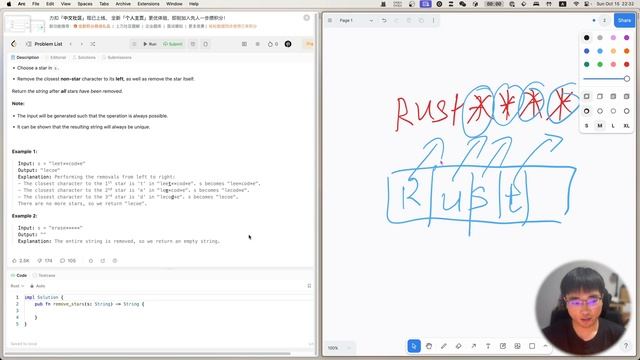
Task: Open the Code tab
Action: (x=19, y=276)
